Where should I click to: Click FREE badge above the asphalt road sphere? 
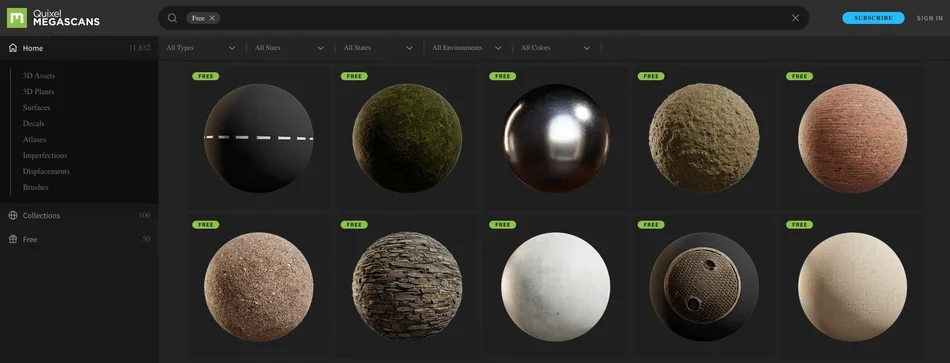tap(205, 76)
